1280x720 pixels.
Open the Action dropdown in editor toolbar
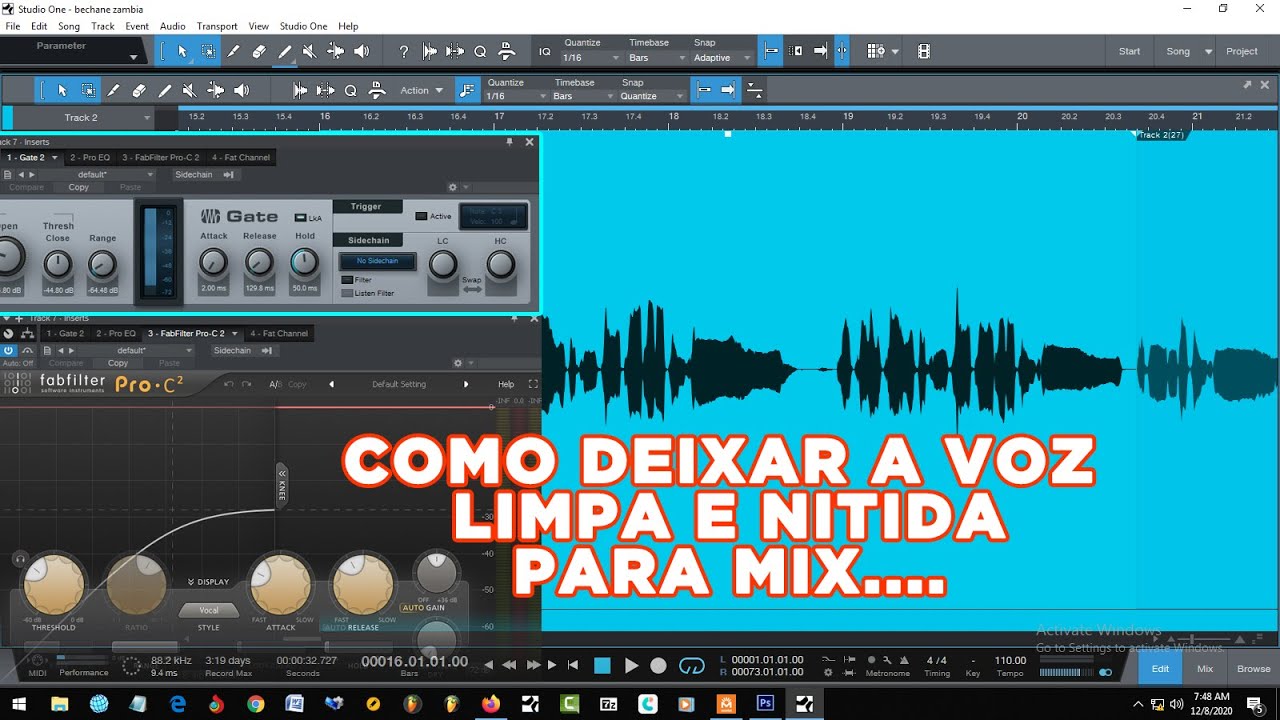[421, 90]
